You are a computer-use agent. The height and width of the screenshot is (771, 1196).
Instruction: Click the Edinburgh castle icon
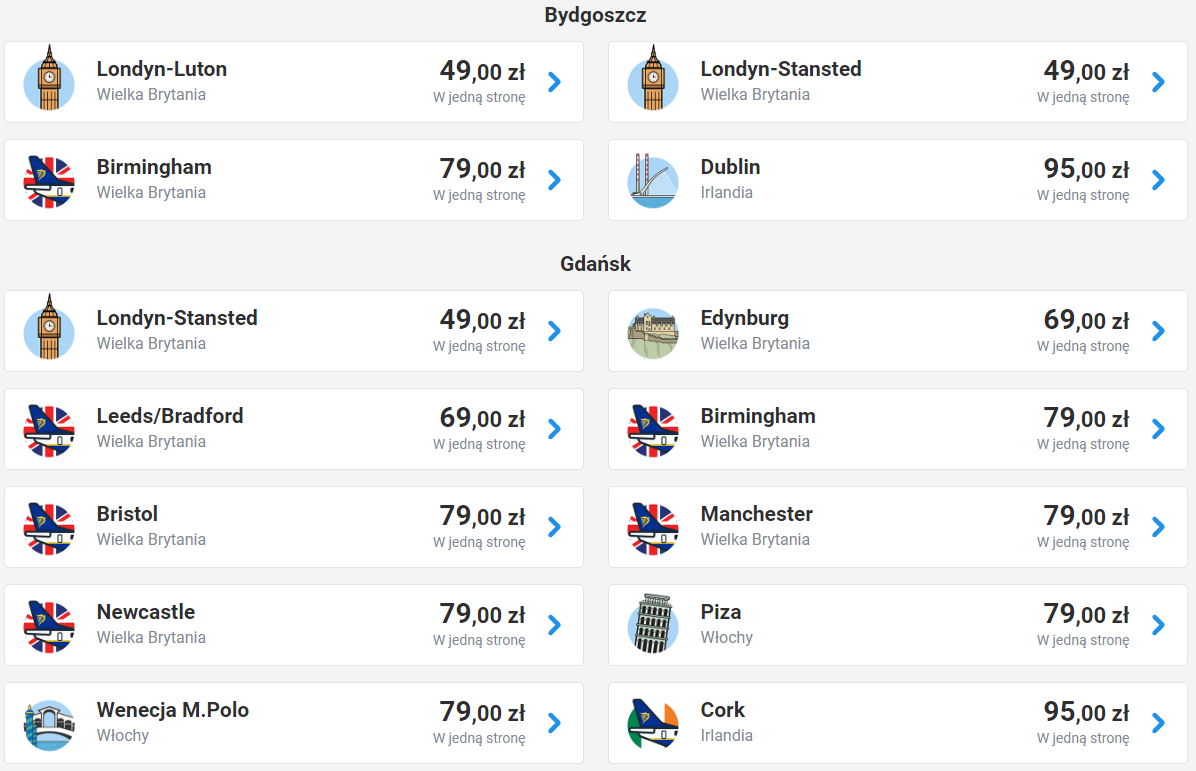(x=653, y=331)
